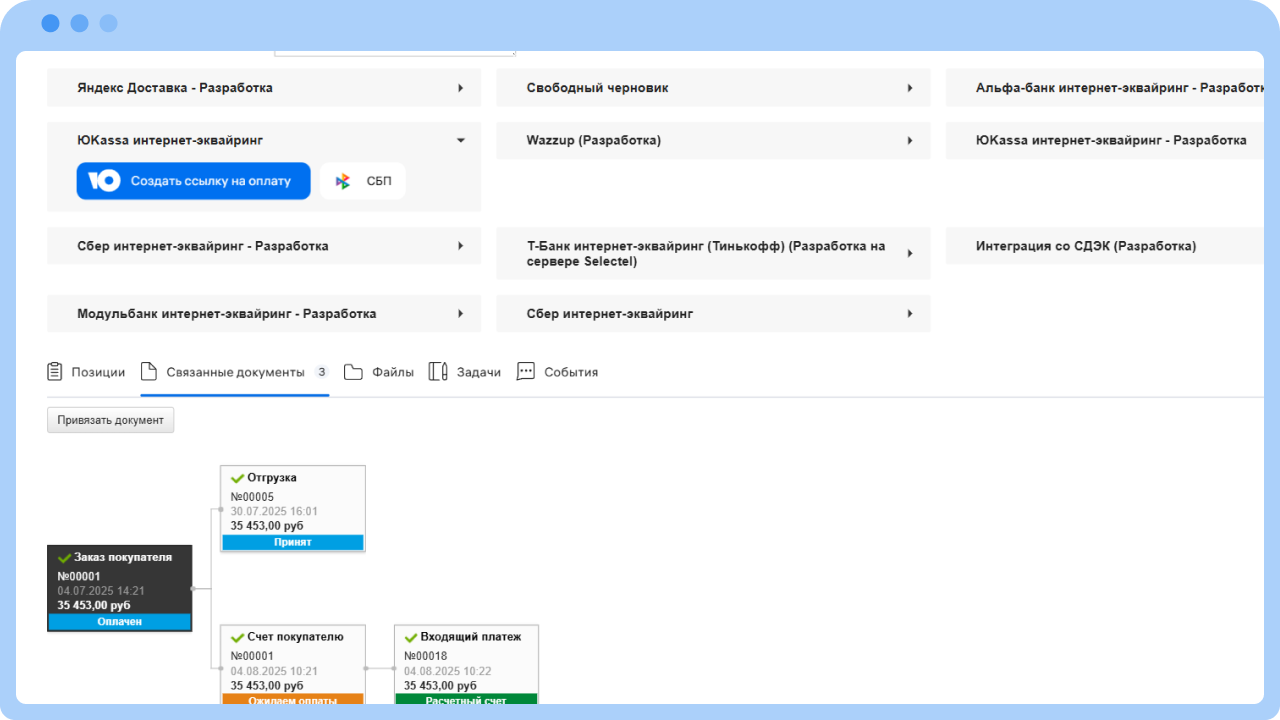Switch to the Позиции tab
The width and height of the screenshot is (1280, 720).
click(86, 372)
